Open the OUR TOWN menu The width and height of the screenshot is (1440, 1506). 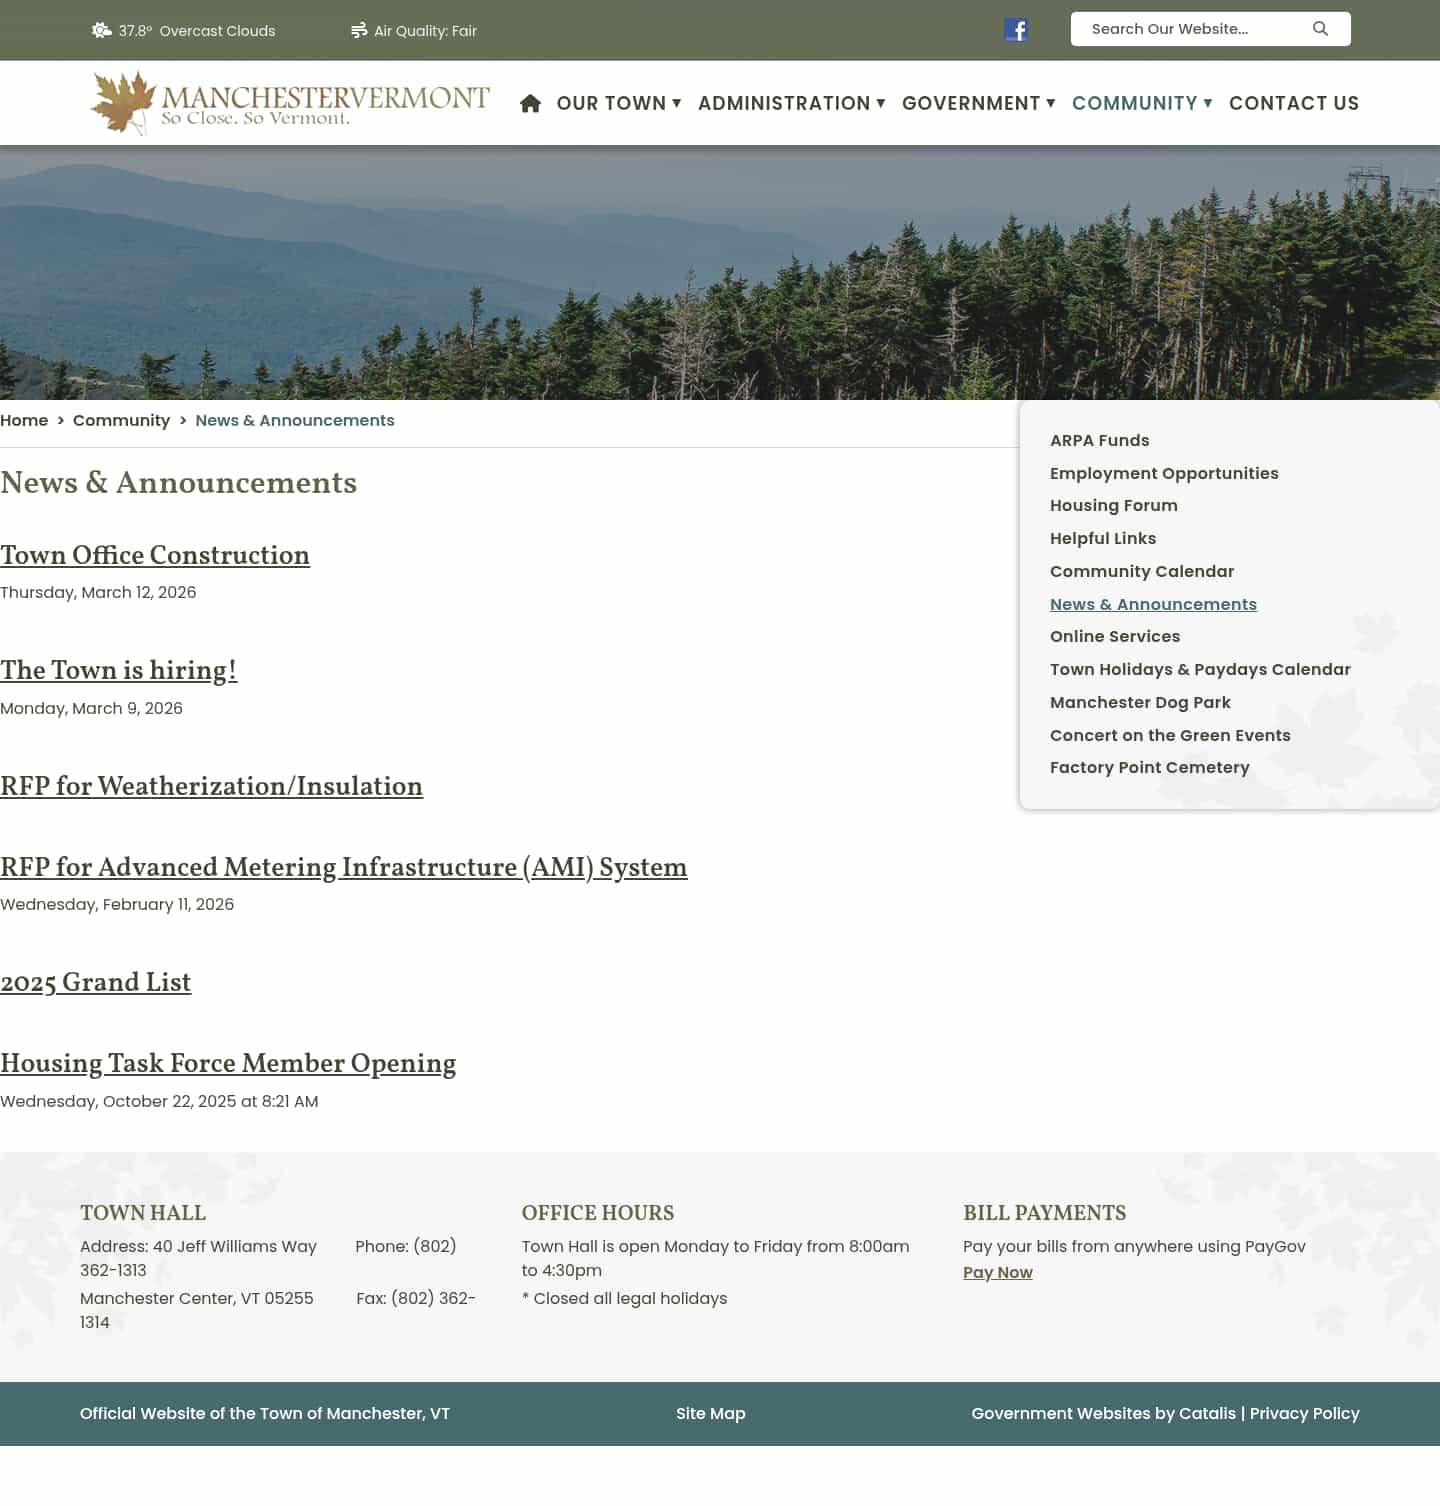point(611,103)
